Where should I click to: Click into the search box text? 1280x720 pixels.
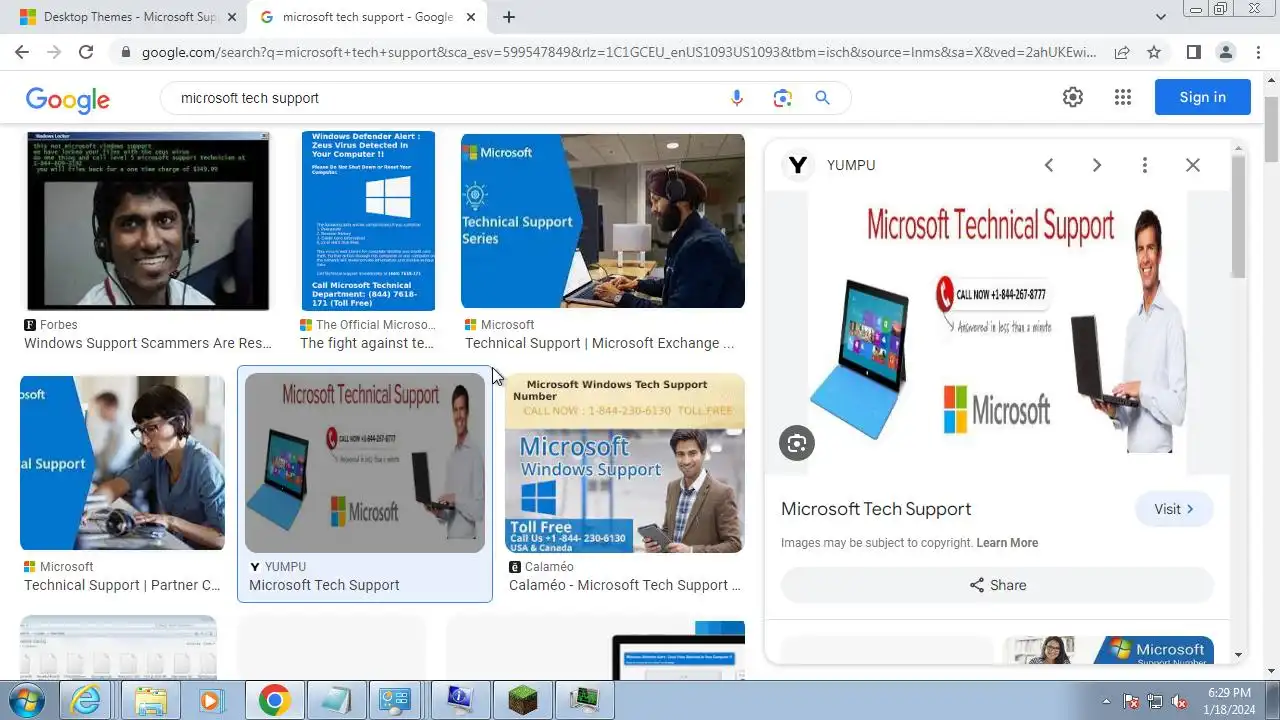(x=250, y=98)
